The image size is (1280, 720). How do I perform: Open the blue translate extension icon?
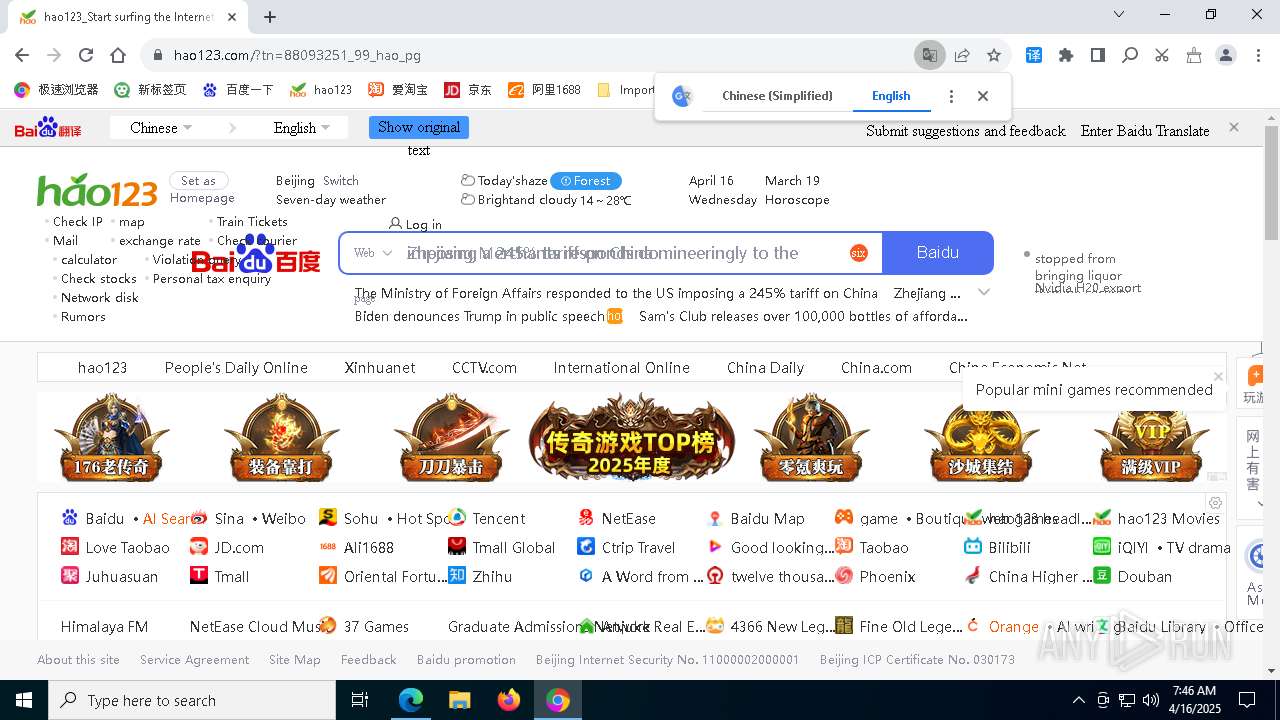pyautogui.click(x=1034, y=55)
